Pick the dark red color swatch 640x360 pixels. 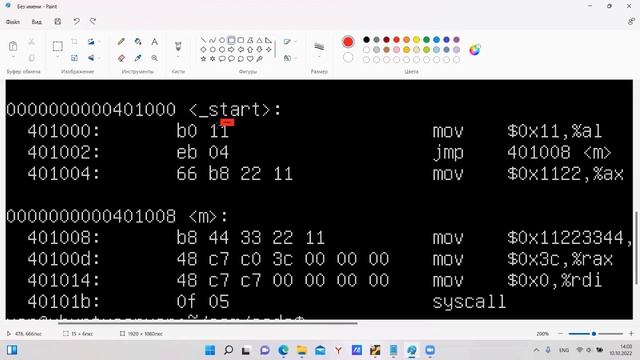[386, 40]
